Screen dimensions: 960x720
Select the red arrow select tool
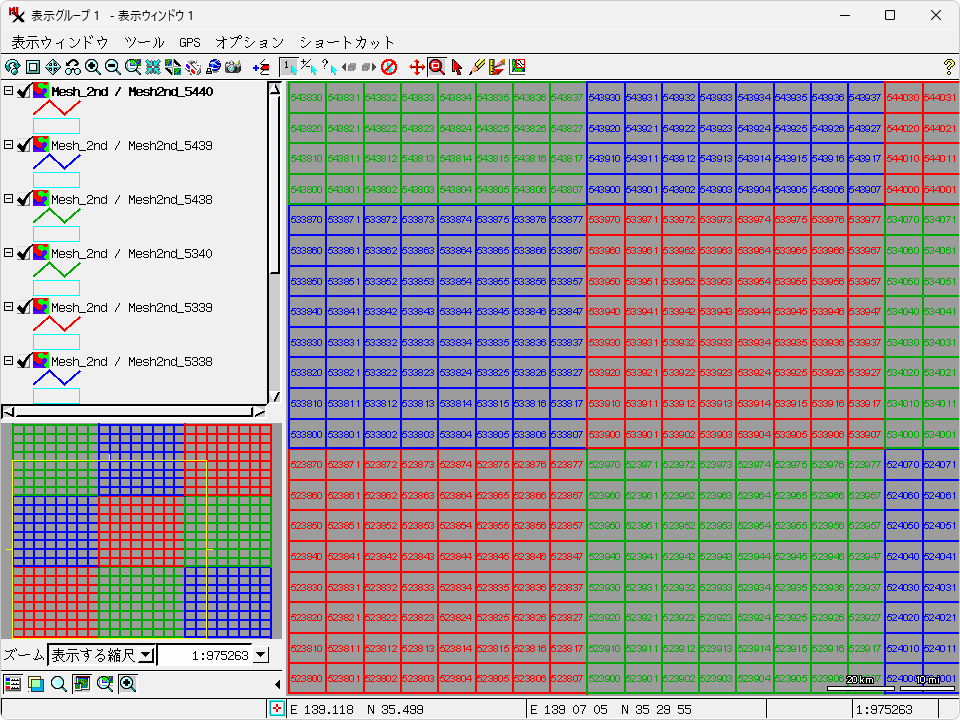(x=457, y=67)
